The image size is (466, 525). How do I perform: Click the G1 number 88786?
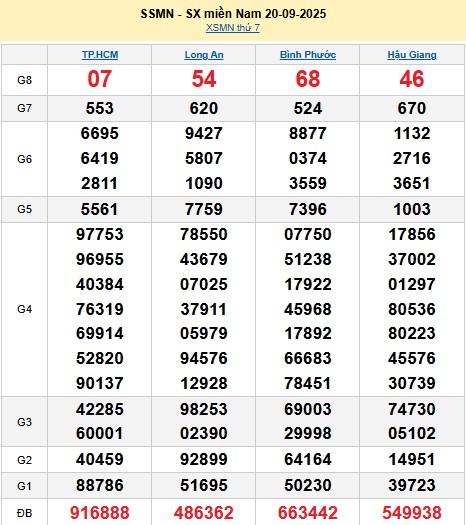(x=100, y=485)
